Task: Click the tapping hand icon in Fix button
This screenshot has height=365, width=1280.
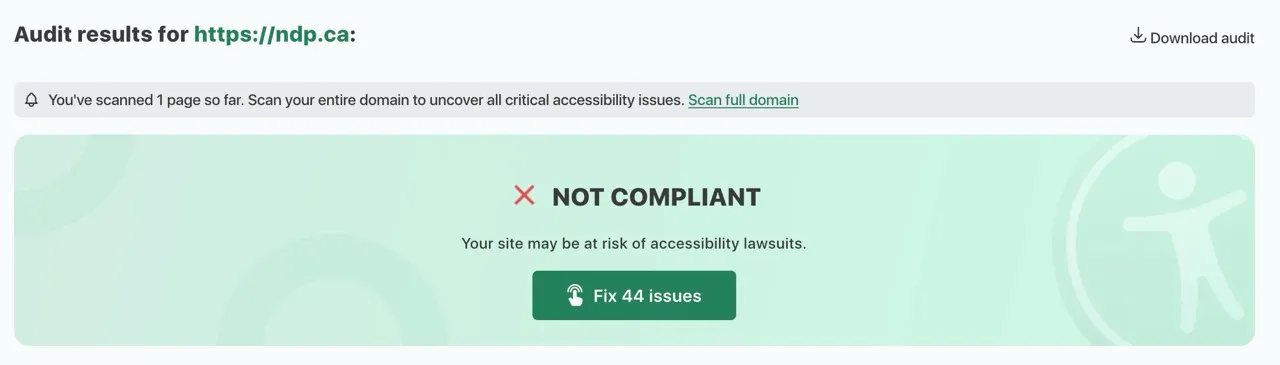Action: (575, 295)
